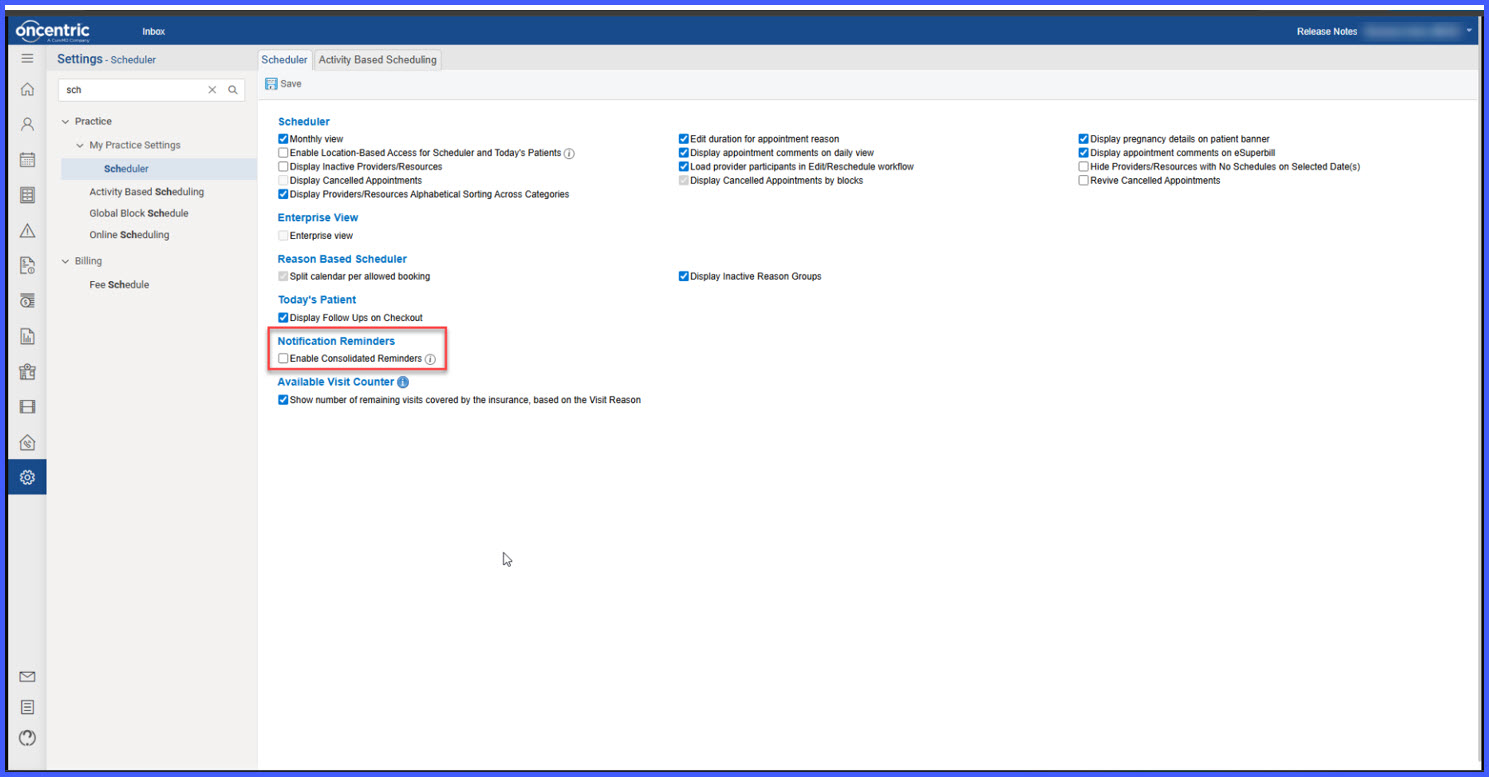The width and height of the screenshot is (1489, 777).
Task: Open the house with phone icon
Action: tap(27, 442)
